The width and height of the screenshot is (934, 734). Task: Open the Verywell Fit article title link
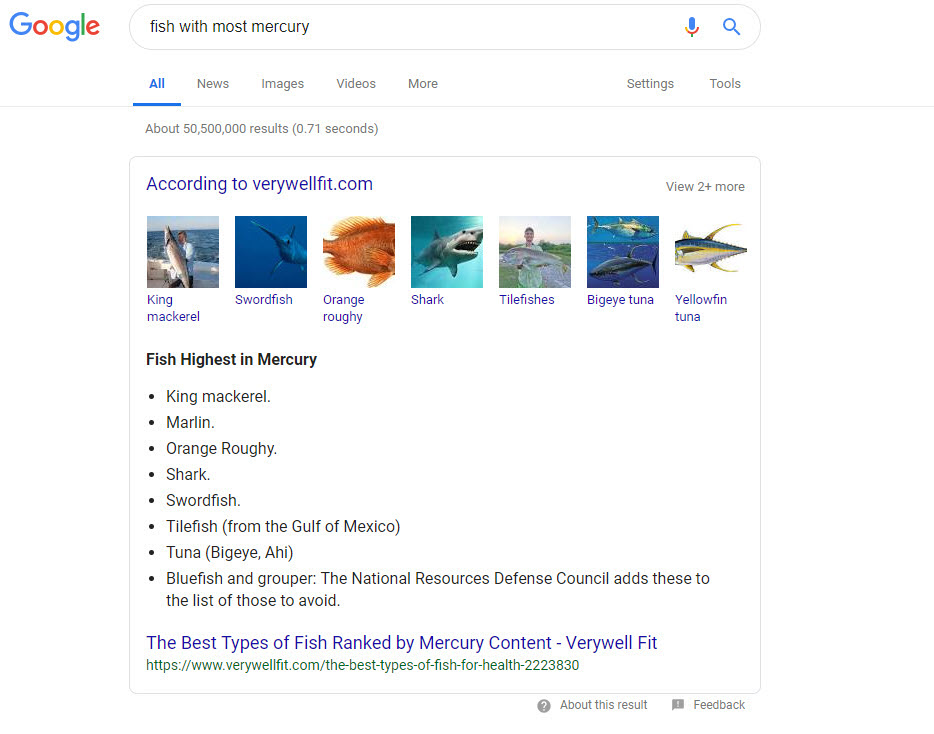401,643
